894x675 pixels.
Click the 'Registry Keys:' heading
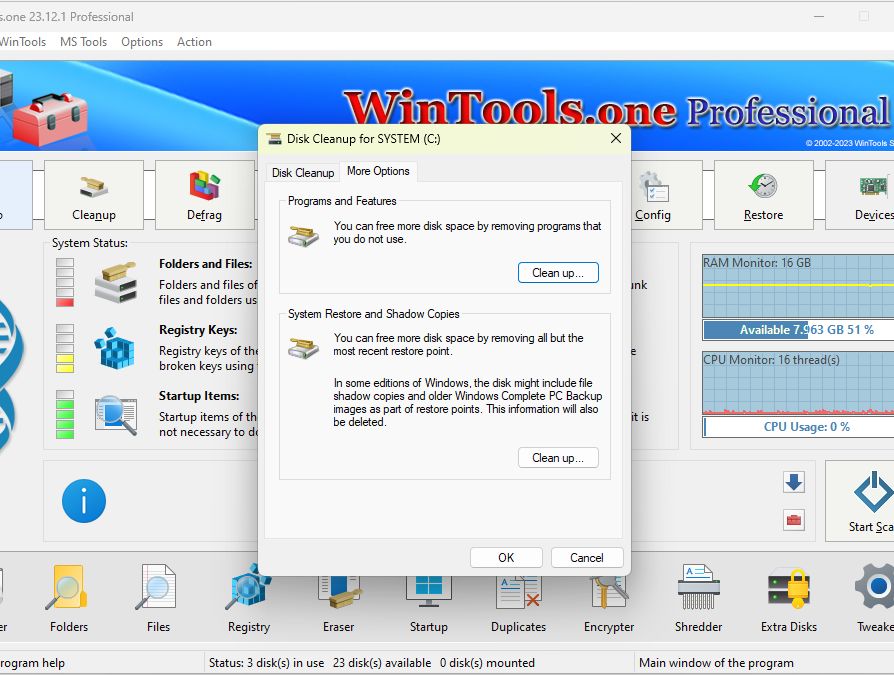tap(198, 330)
